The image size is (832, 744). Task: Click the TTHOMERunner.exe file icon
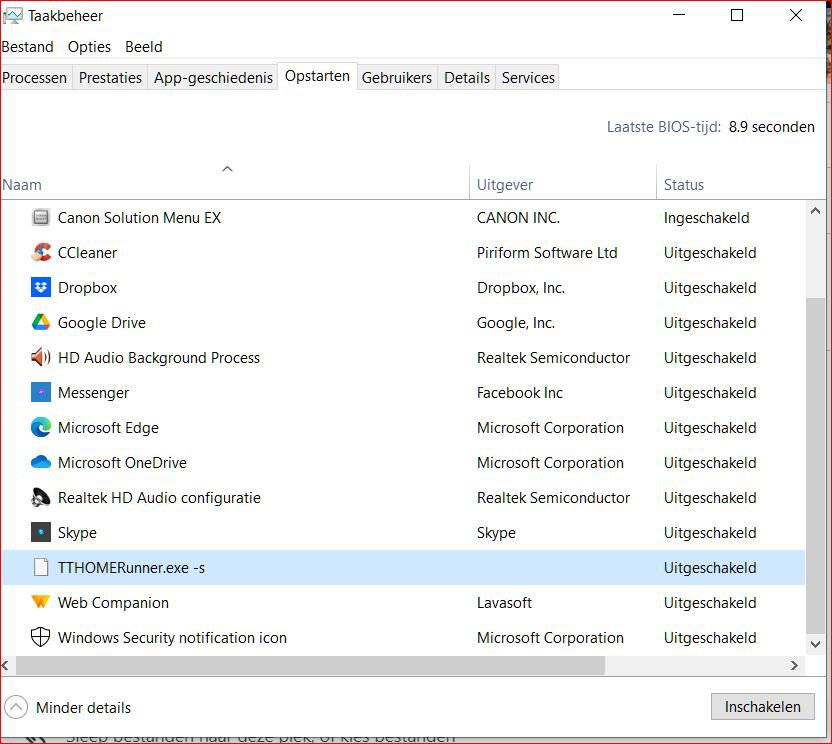point(41,567)
